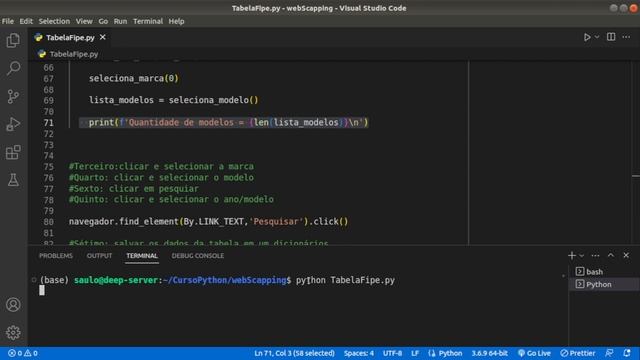Open the Manage gear settings

[x=13, y=333]
